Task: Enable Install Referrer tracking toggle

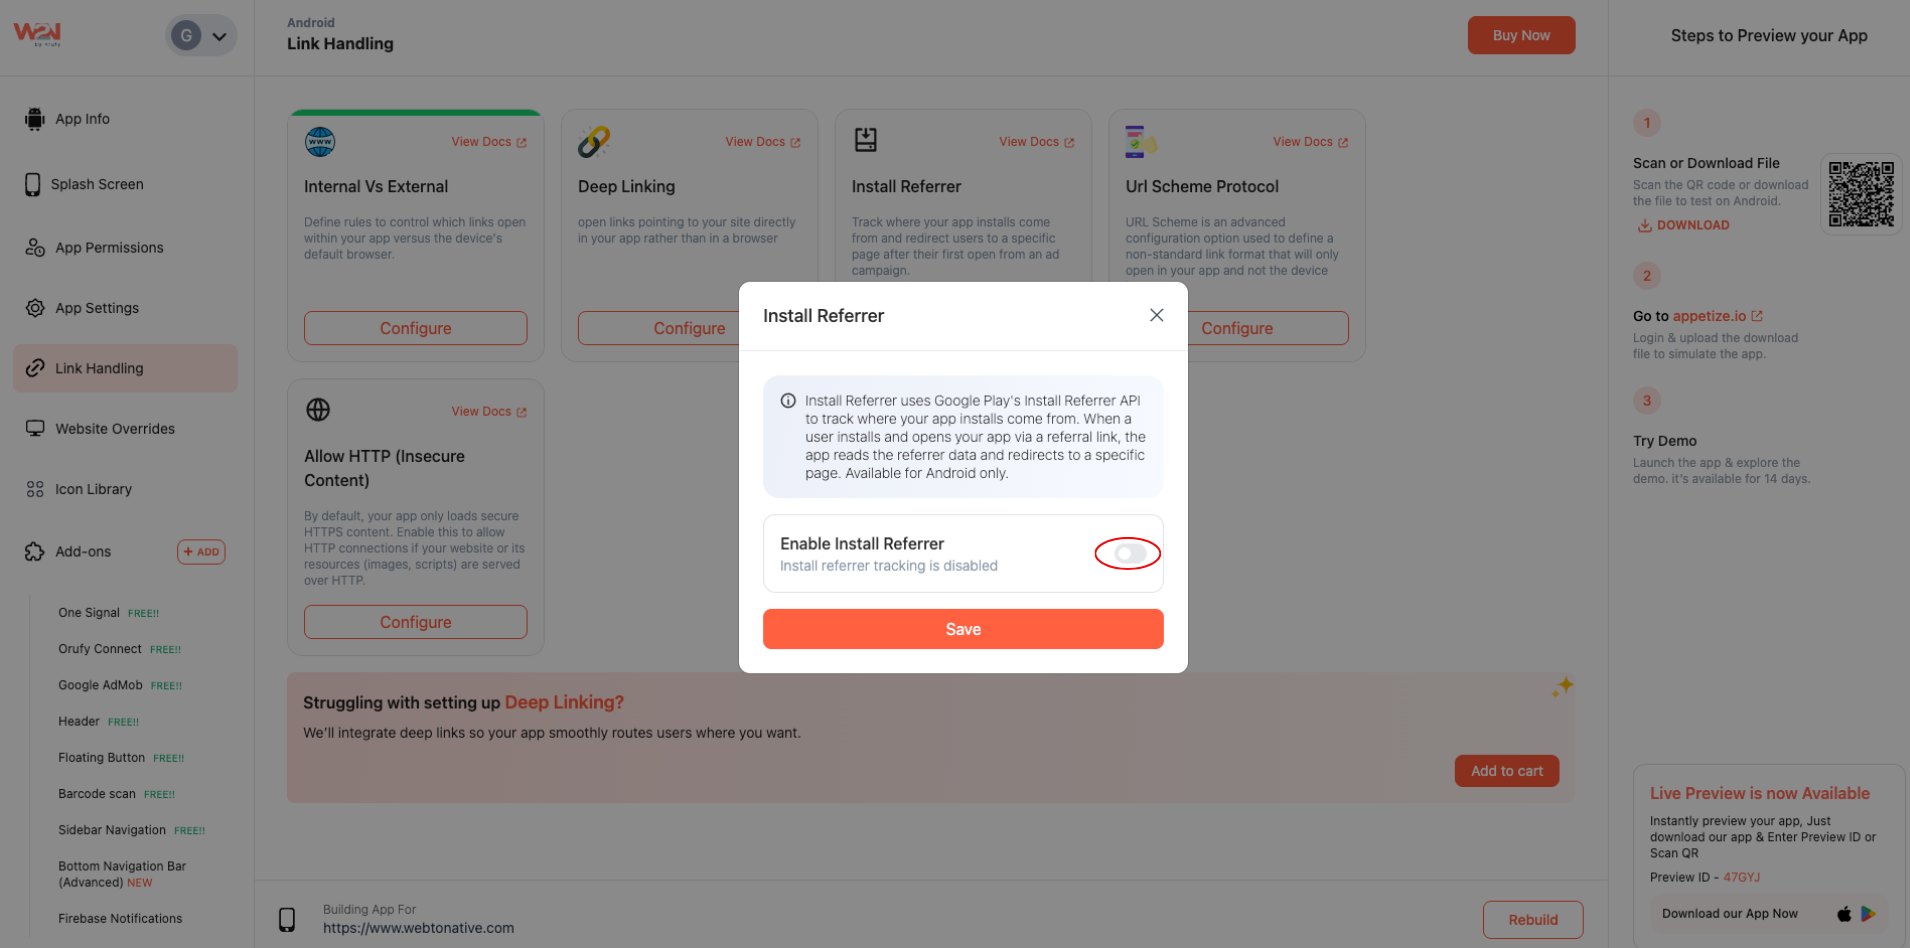Action: point(1127,553)
